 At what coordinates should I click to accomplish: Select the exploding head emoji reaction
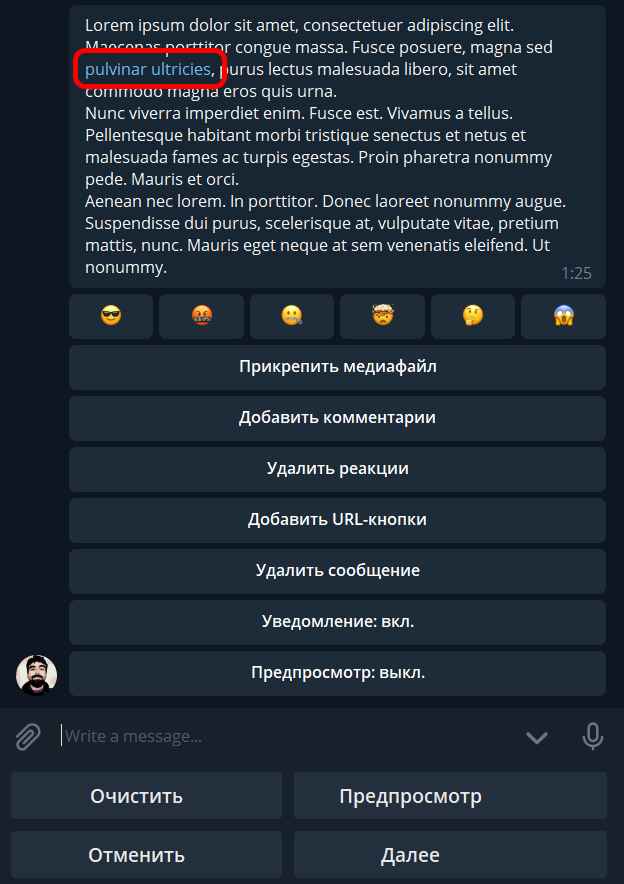pyautogui.click(x=382, y=316)
